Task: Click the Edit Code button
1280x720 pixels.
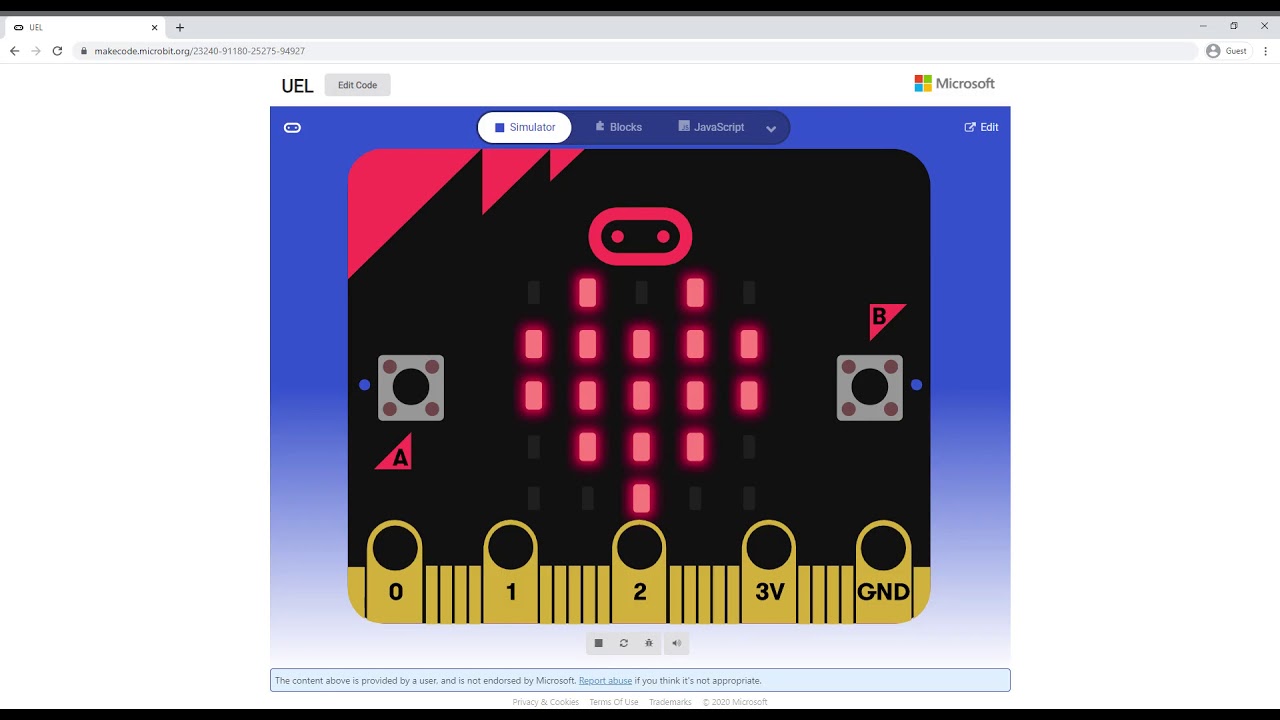Action: [x=357, y=85]
